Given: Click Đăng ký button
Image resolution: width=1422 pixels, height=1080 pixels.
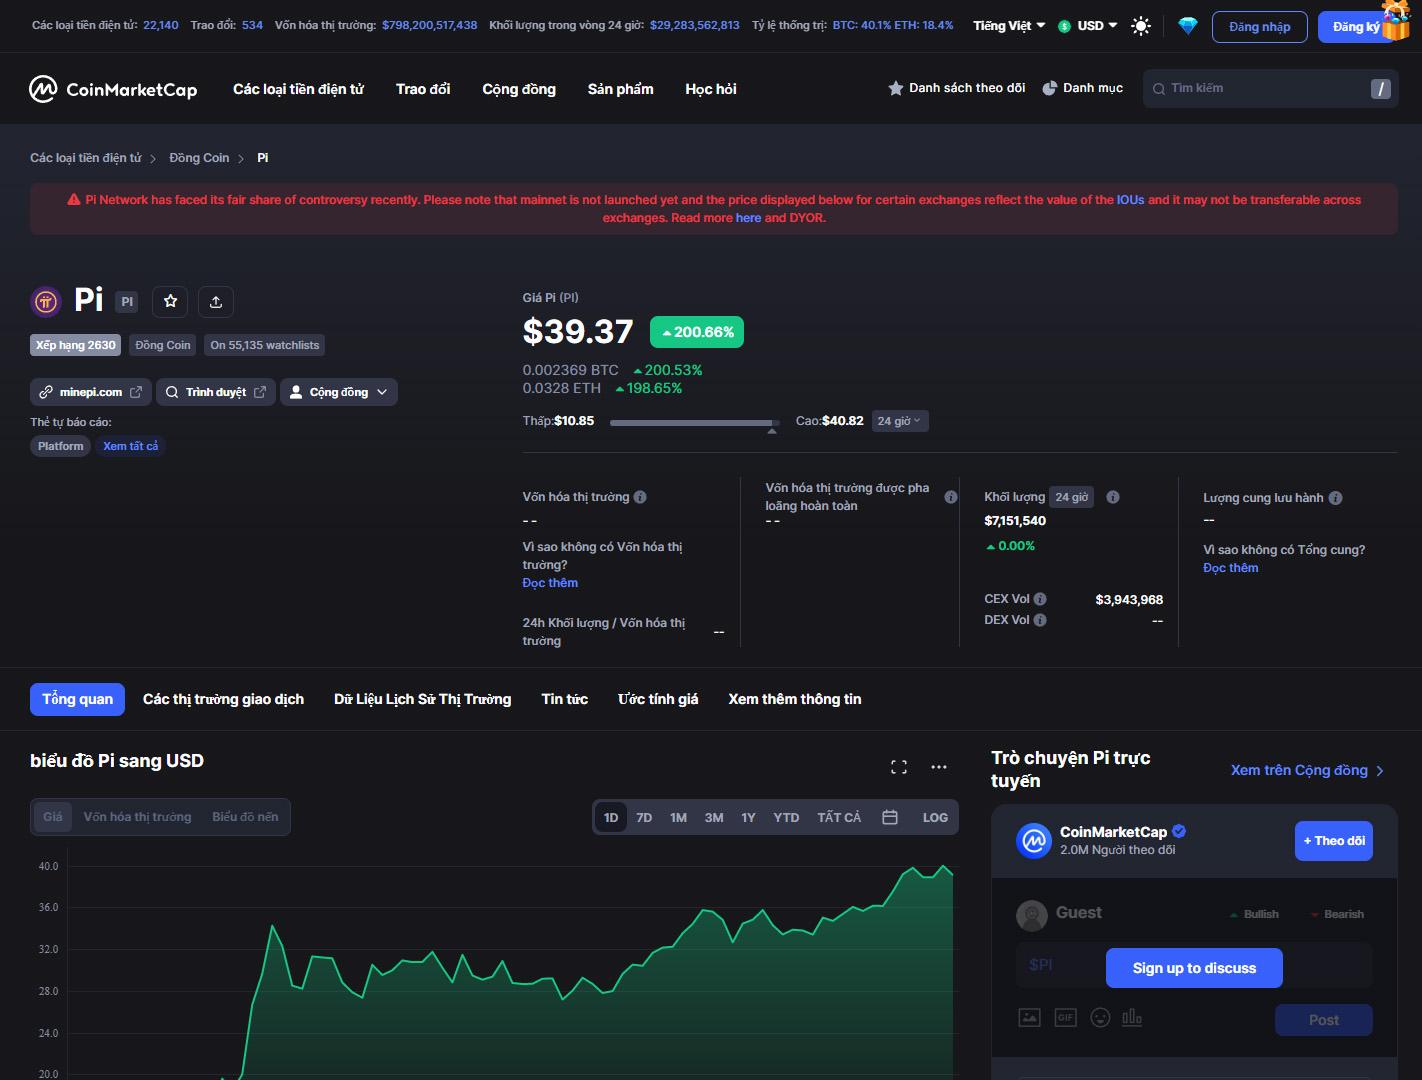Looking at the screenshot, I should [1355, 27].
